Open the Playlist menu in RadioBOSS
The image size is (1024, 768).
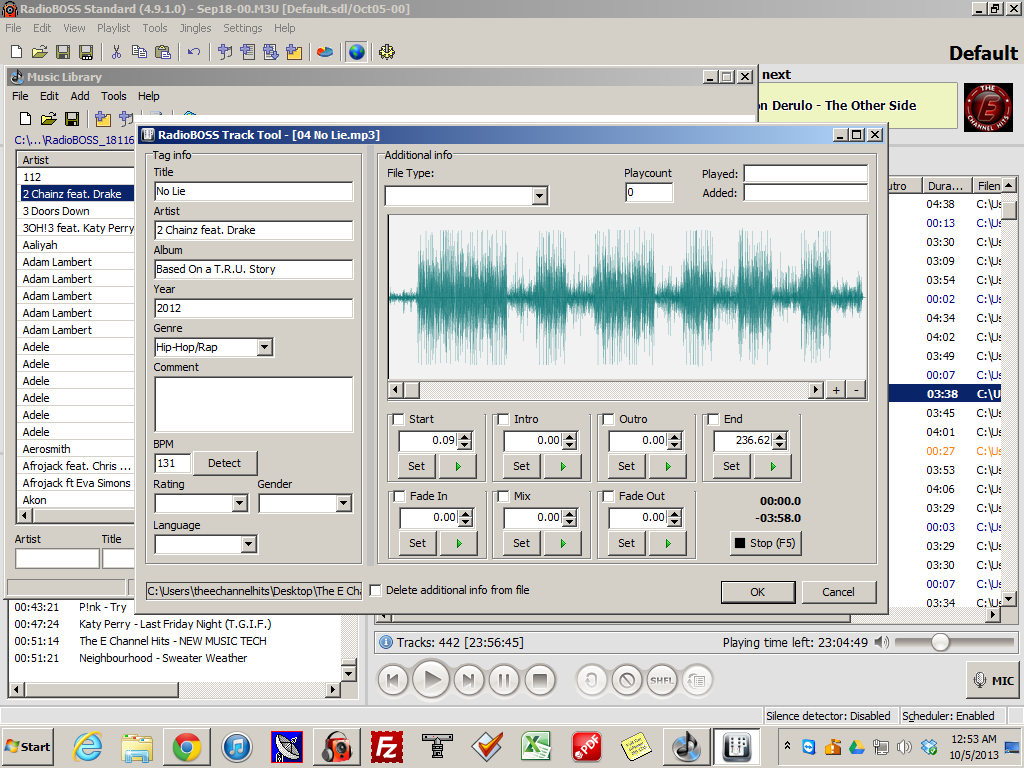tap(114, 28)
